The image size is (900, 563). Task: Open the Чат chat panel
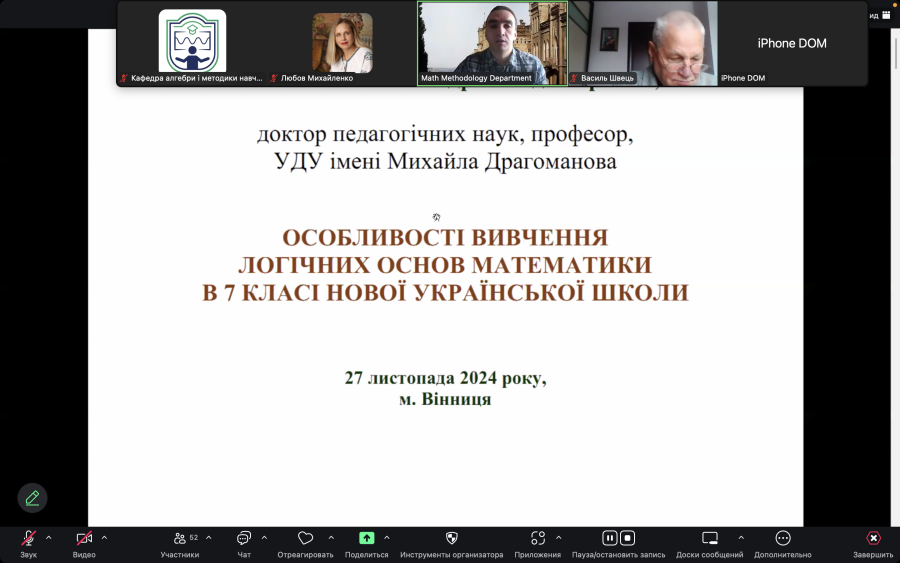(x=244, y=544)
